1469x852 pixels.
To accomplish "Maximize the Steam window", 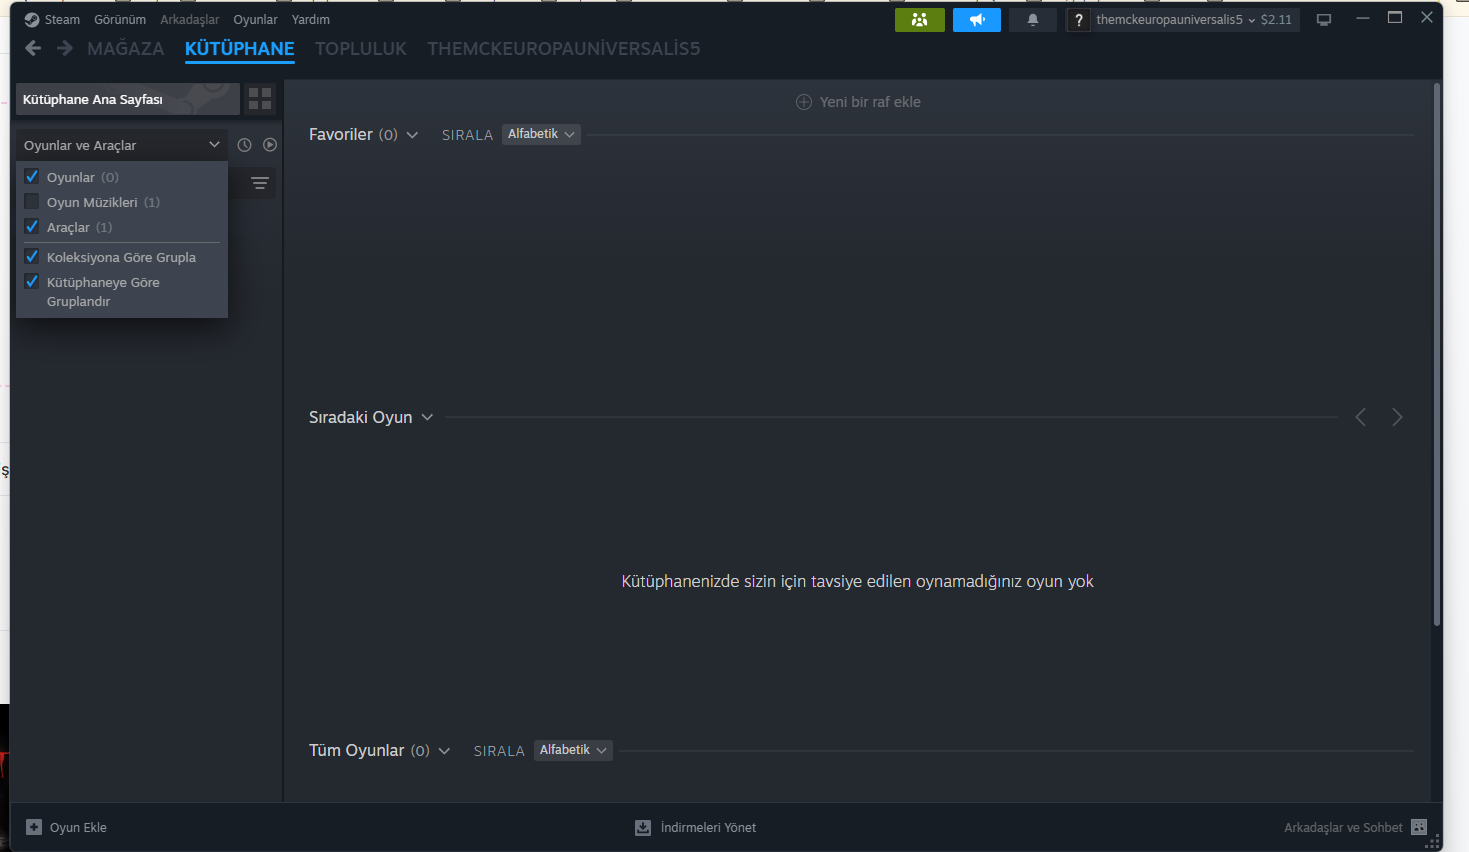I will pyautogui.click(x=1395, y=18).
